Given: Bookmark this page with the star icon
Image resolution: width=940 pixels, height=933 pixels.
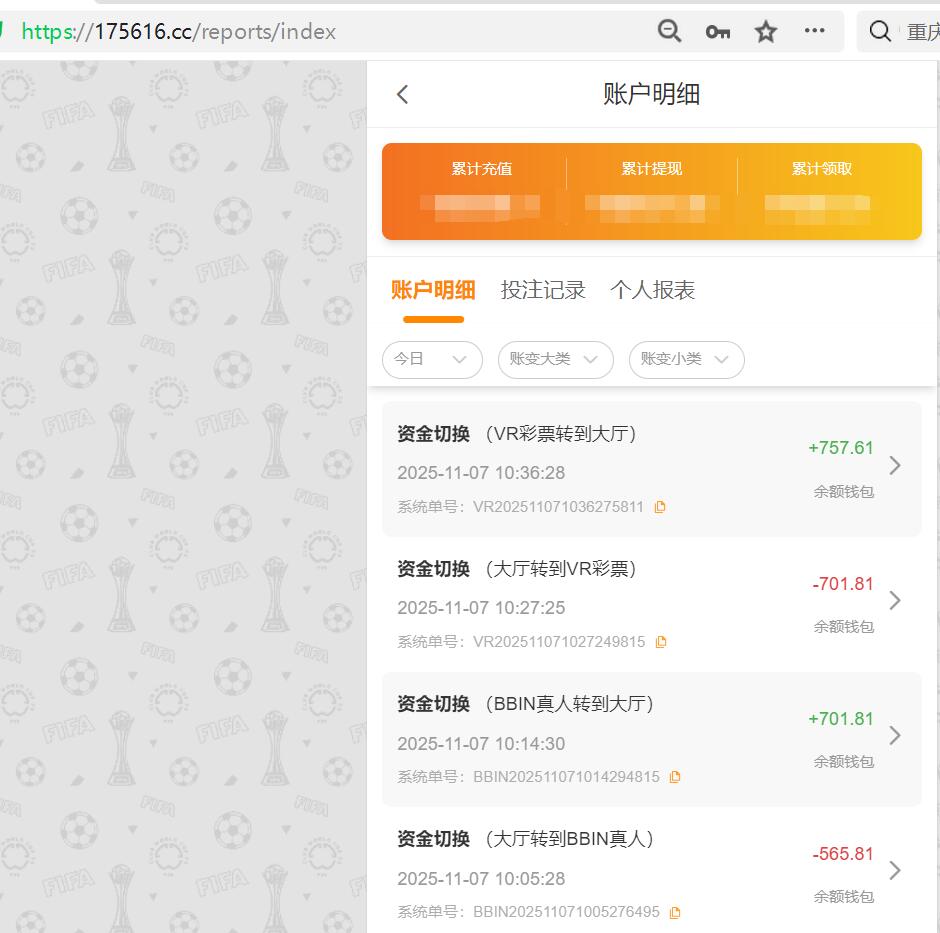Looking at the screenshot, I should [x=765, y=31].
